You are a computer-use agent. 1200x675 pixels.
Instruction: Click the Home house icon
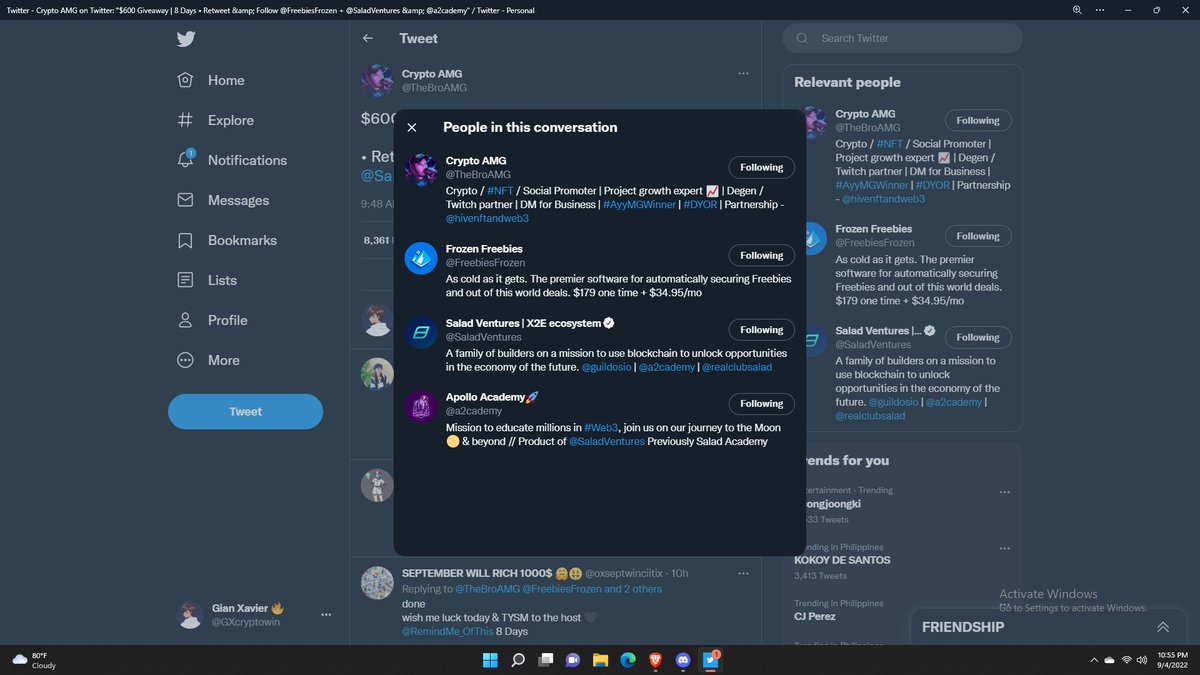pos(185,80)
